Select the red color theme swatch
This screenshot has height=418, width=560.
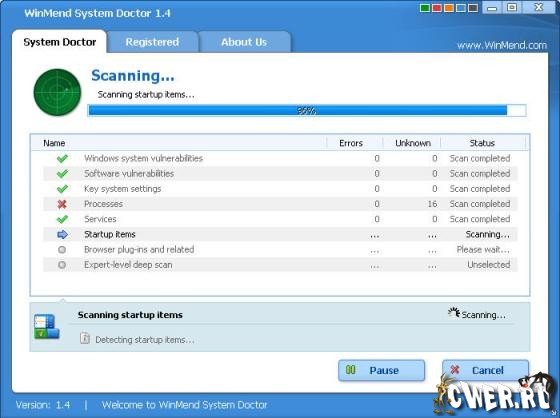437,8
